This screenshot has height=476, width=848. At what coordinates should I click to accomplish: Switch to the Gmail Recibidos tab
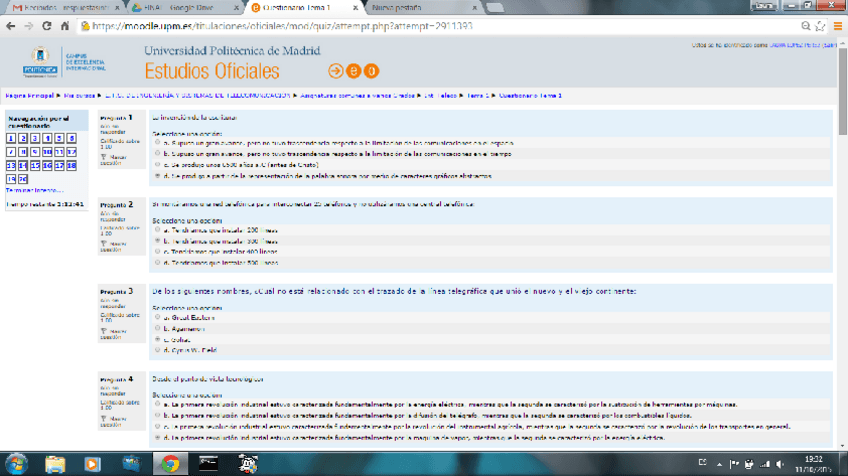tap(65, 8)
